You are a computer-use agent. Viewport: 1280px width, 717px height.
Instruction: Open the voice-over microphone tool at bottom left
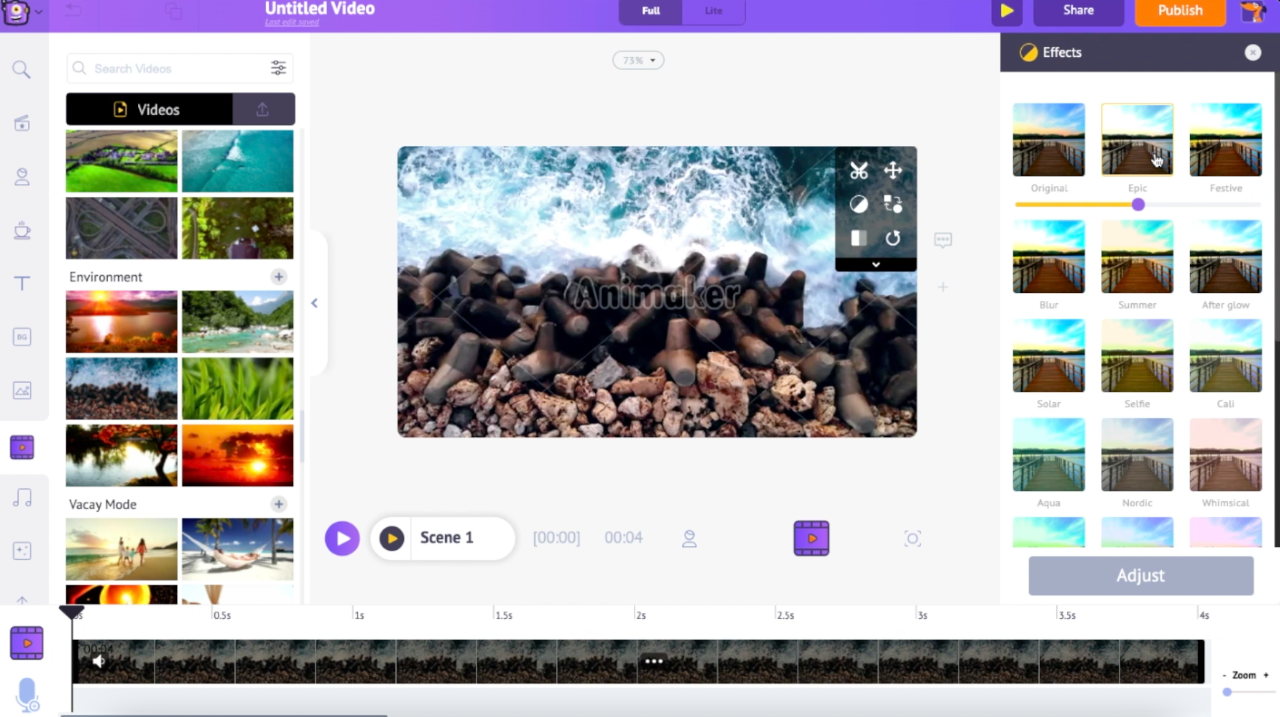(27, 694)
